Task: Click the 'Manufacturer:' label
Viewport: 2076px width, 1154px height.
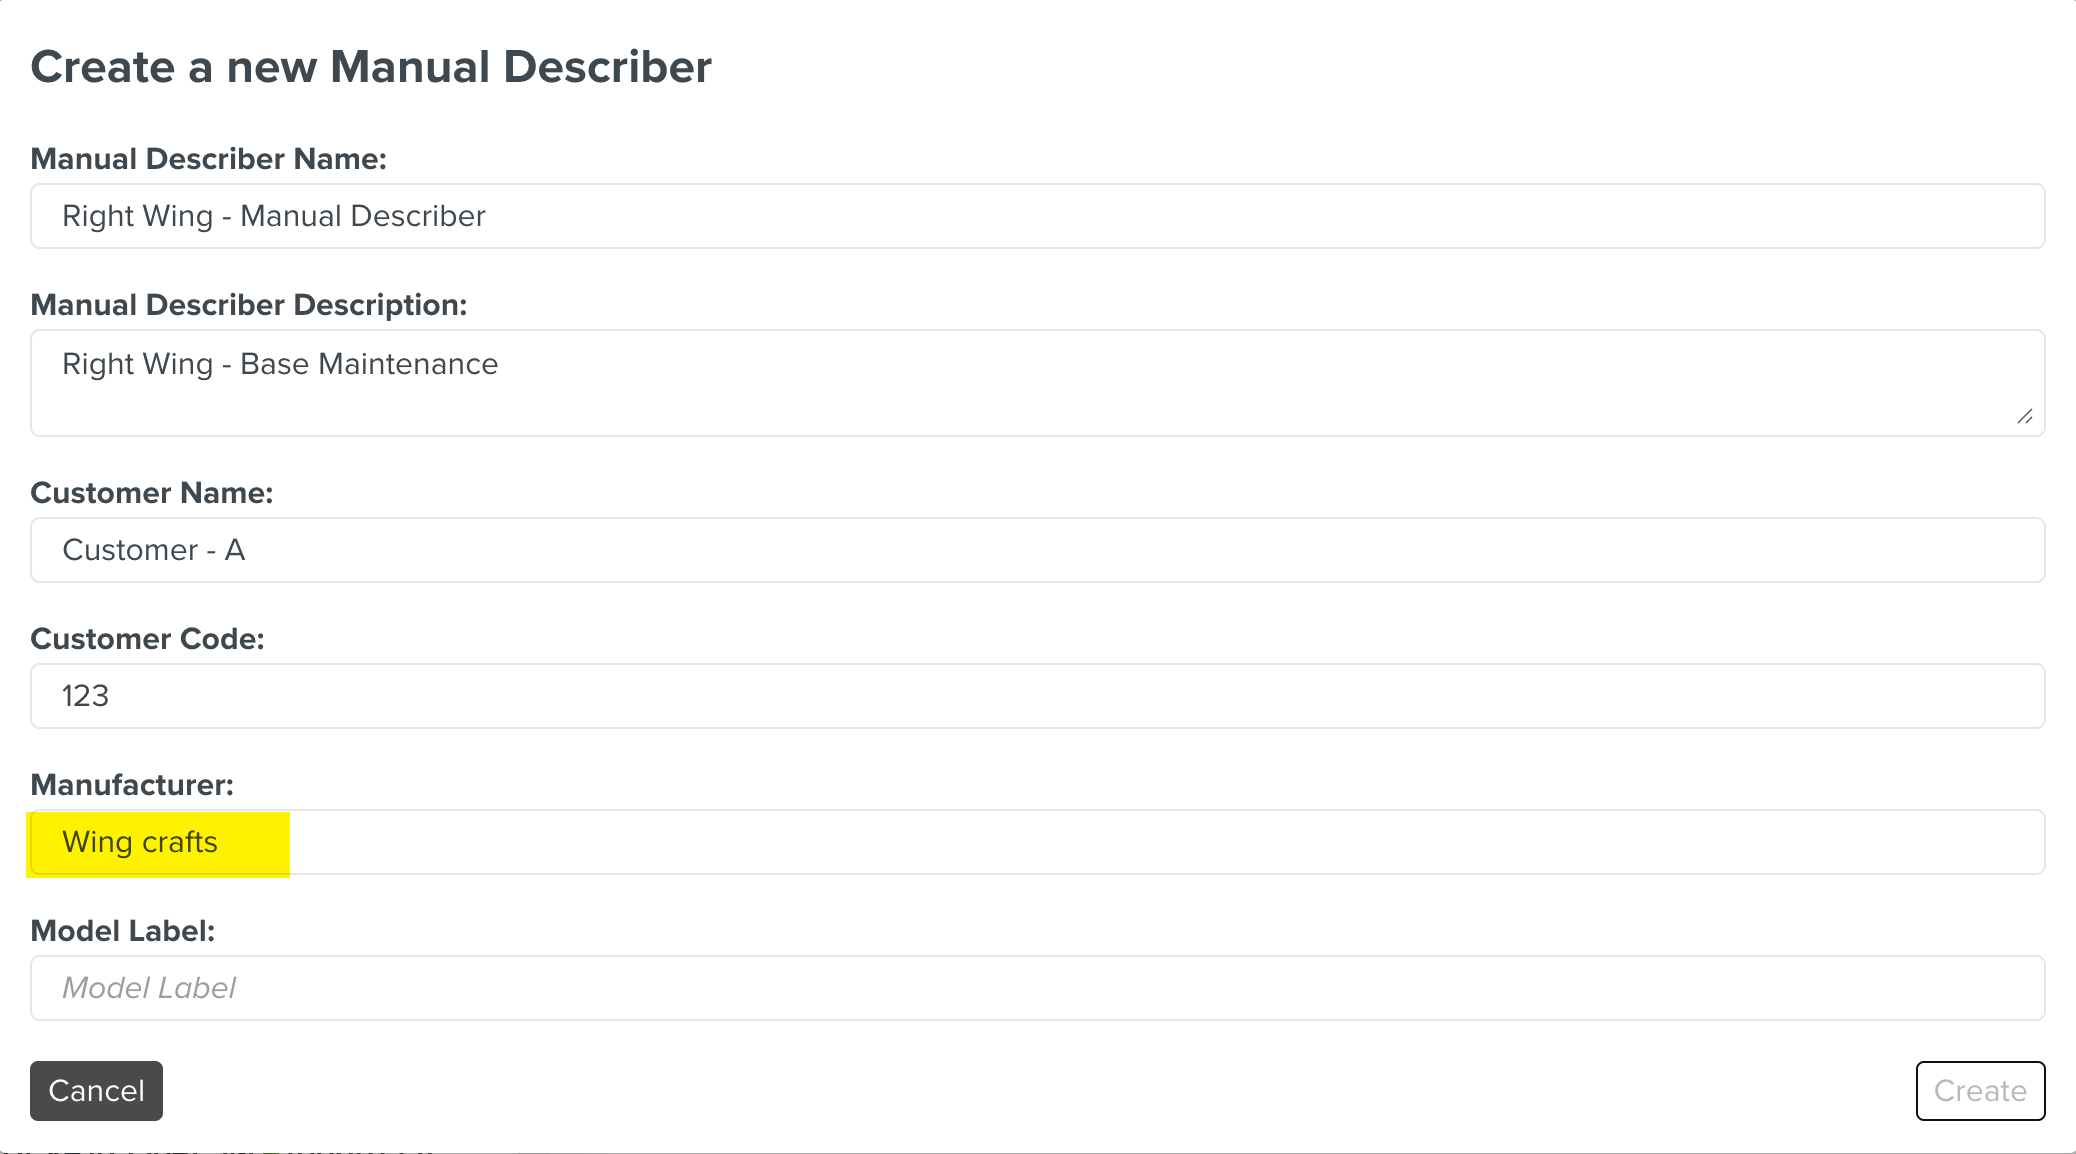Action: click(x=132, y=785)
